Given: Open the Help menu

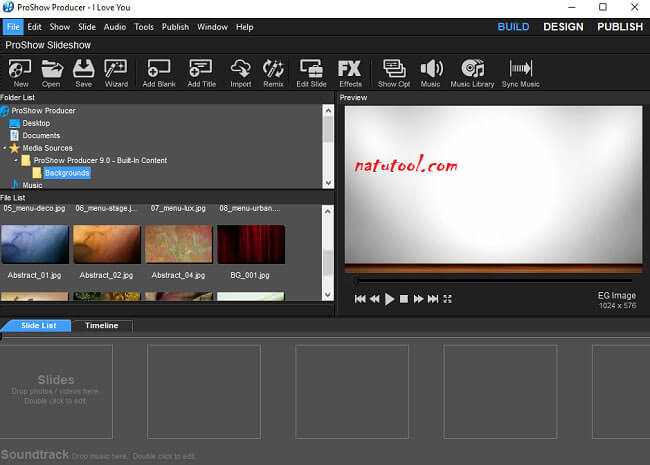Looking at the screenshot, I should tap(245, 27).
